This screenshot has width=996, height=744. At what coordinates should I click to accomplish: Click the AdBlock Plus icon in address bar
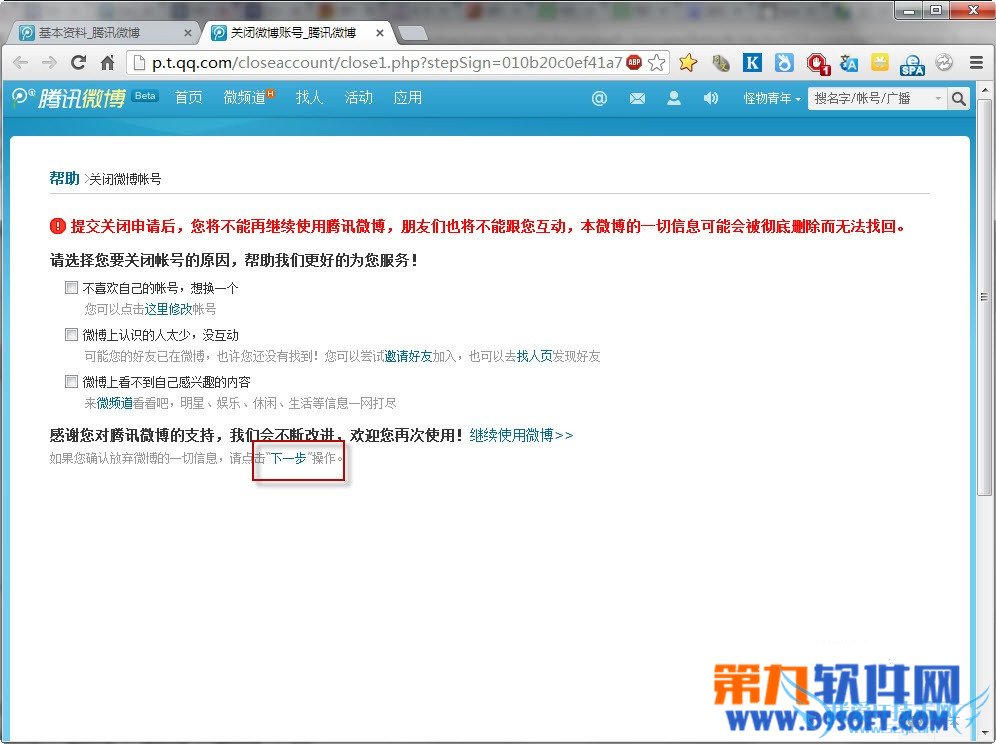(633, 62)
